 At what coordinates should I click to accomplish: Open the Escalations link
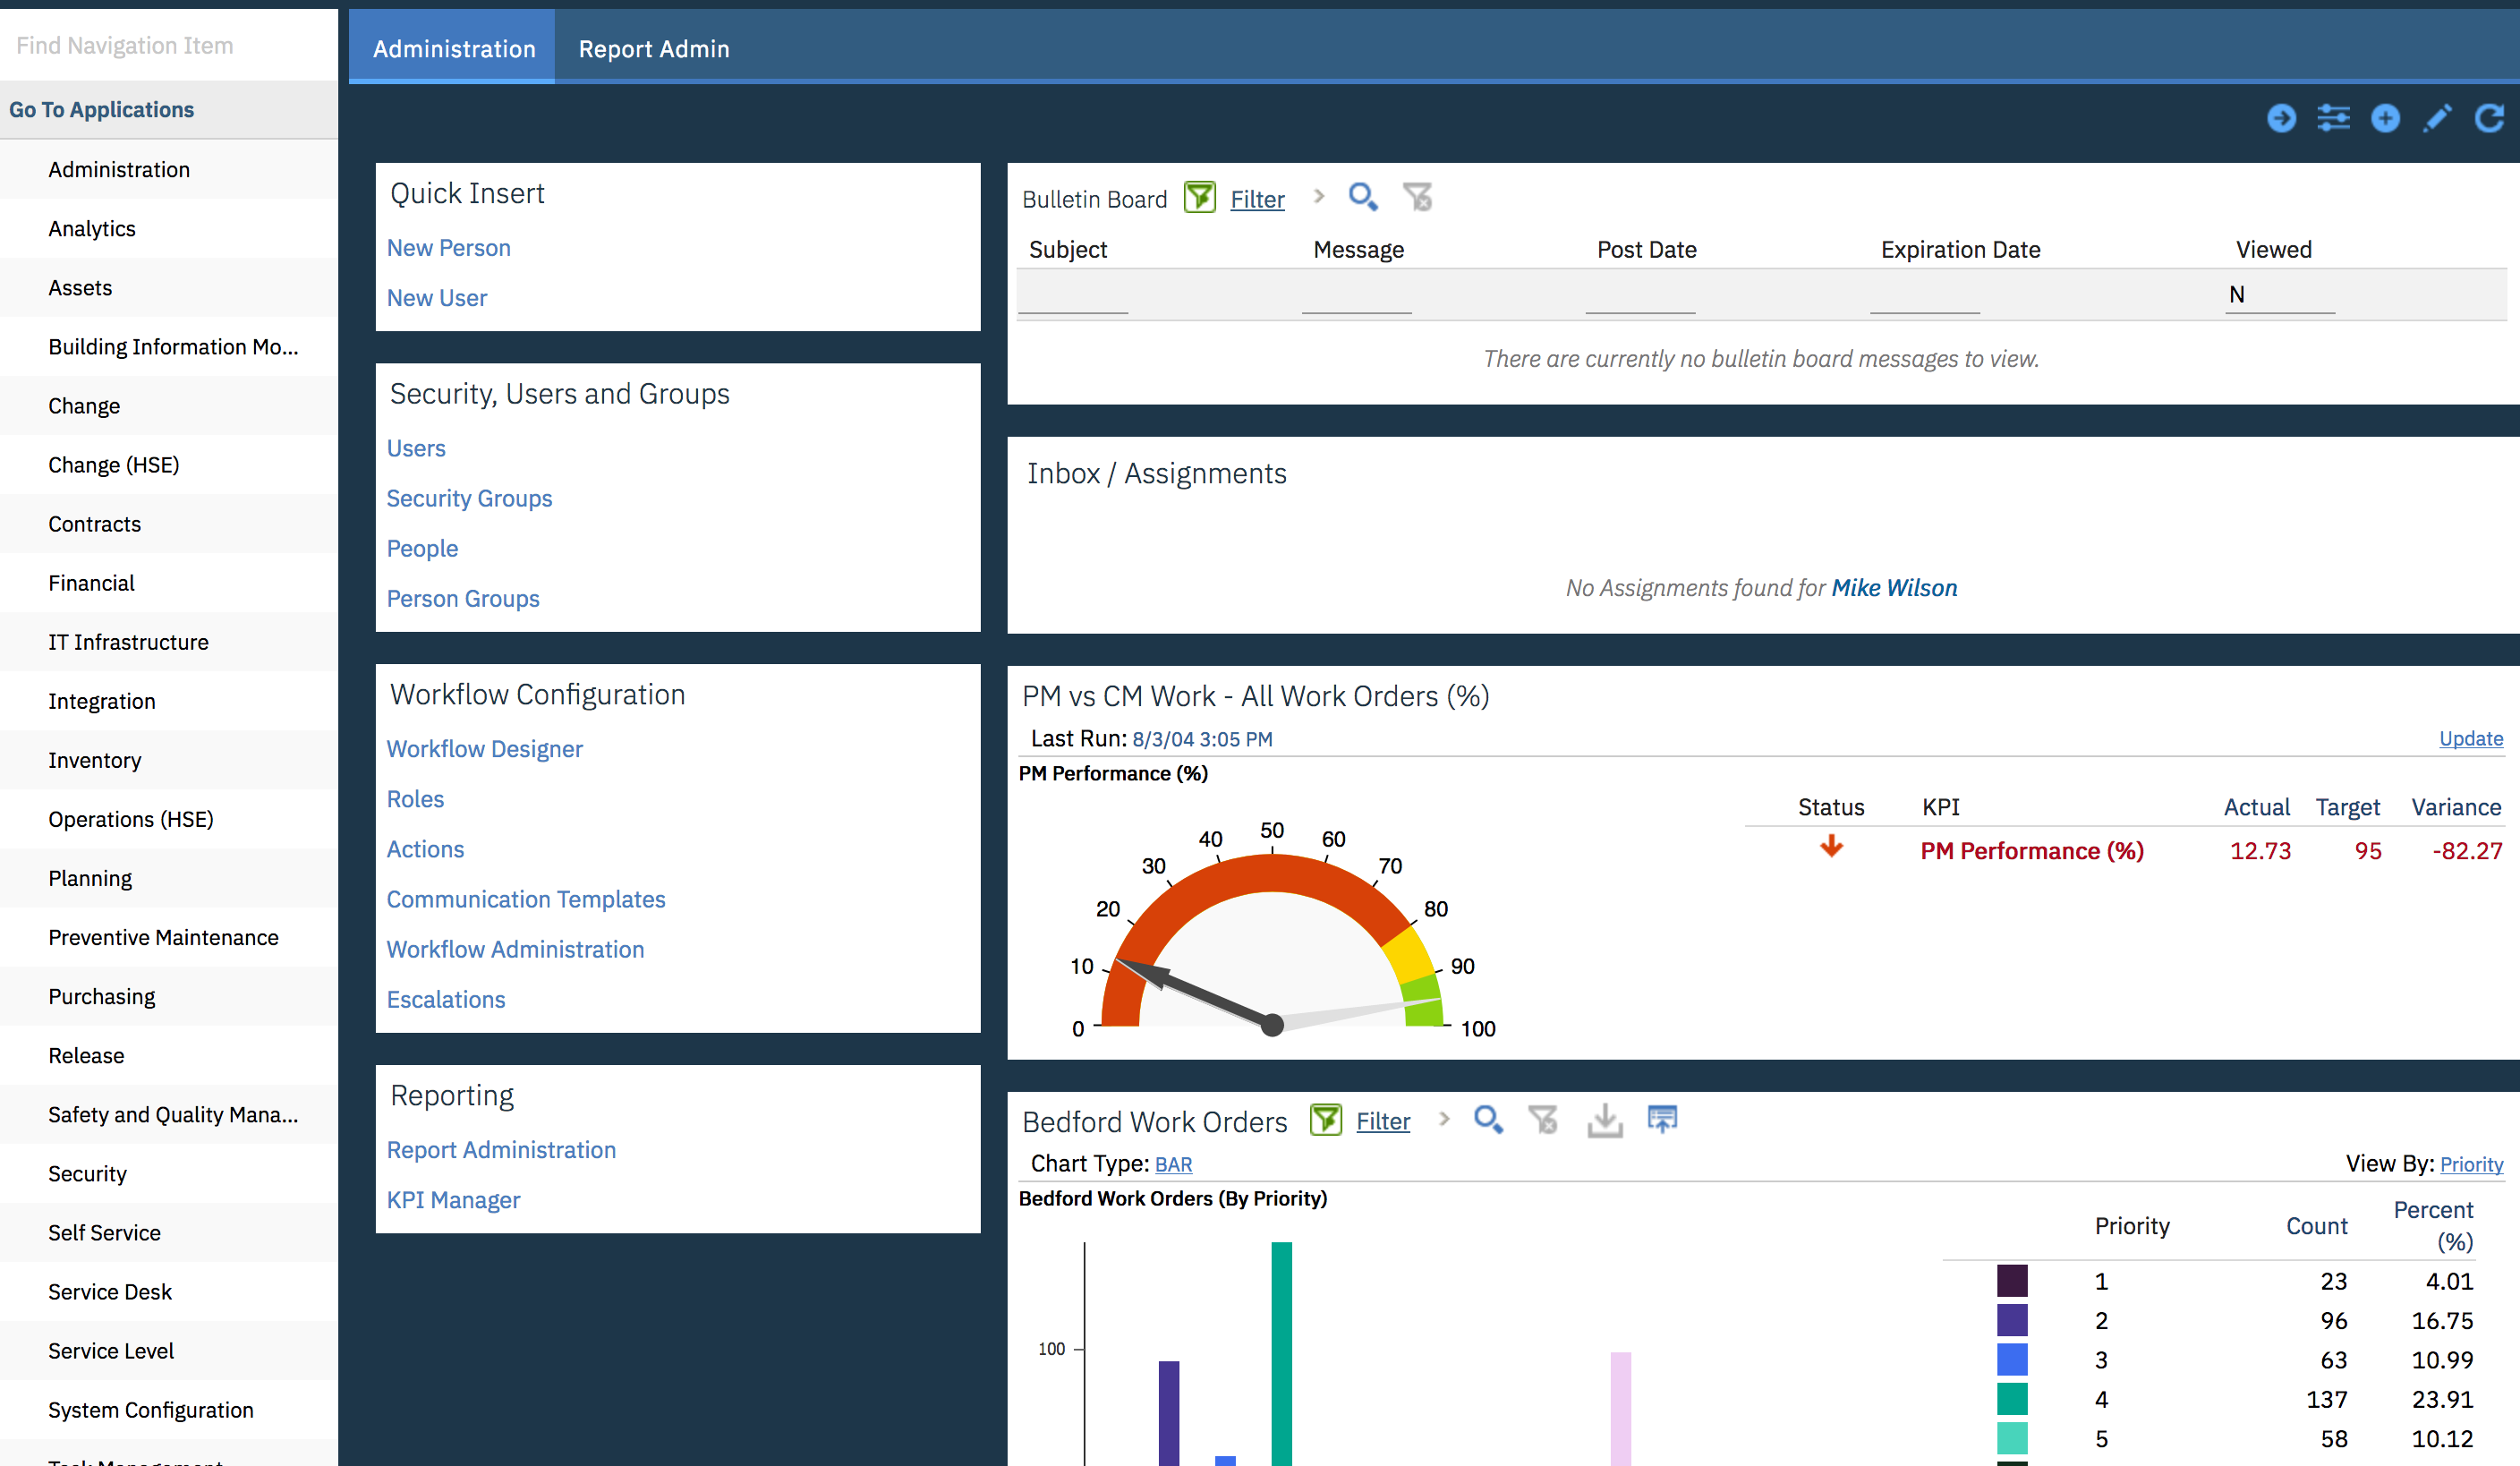click(446, 999)
